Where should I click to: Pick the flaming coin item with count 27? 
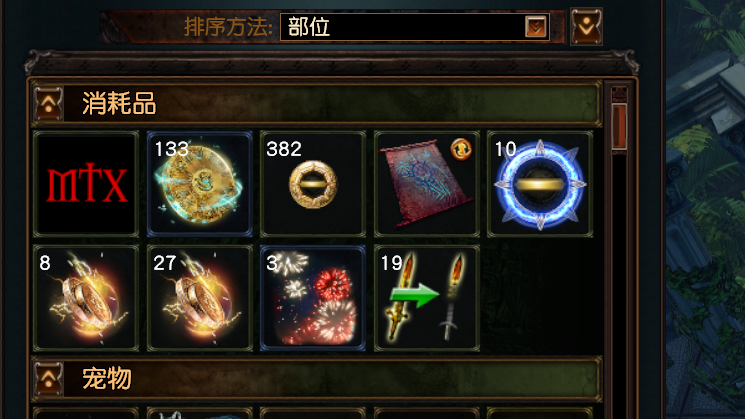click(x=200, y=298)
